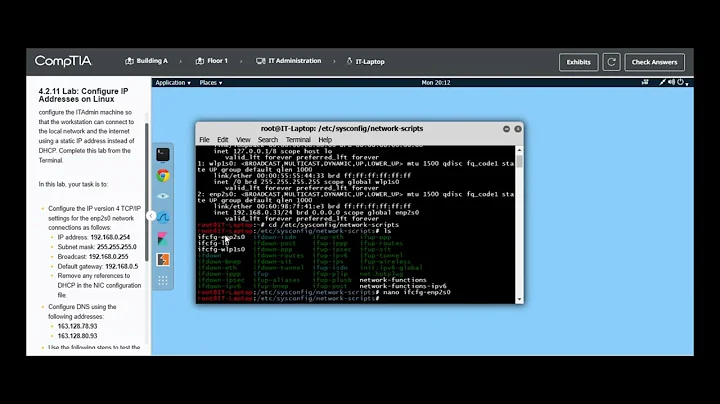Screen dimensions: 720x404
Task: Click the eye-shaped dock icon
Action: (163, 196)
